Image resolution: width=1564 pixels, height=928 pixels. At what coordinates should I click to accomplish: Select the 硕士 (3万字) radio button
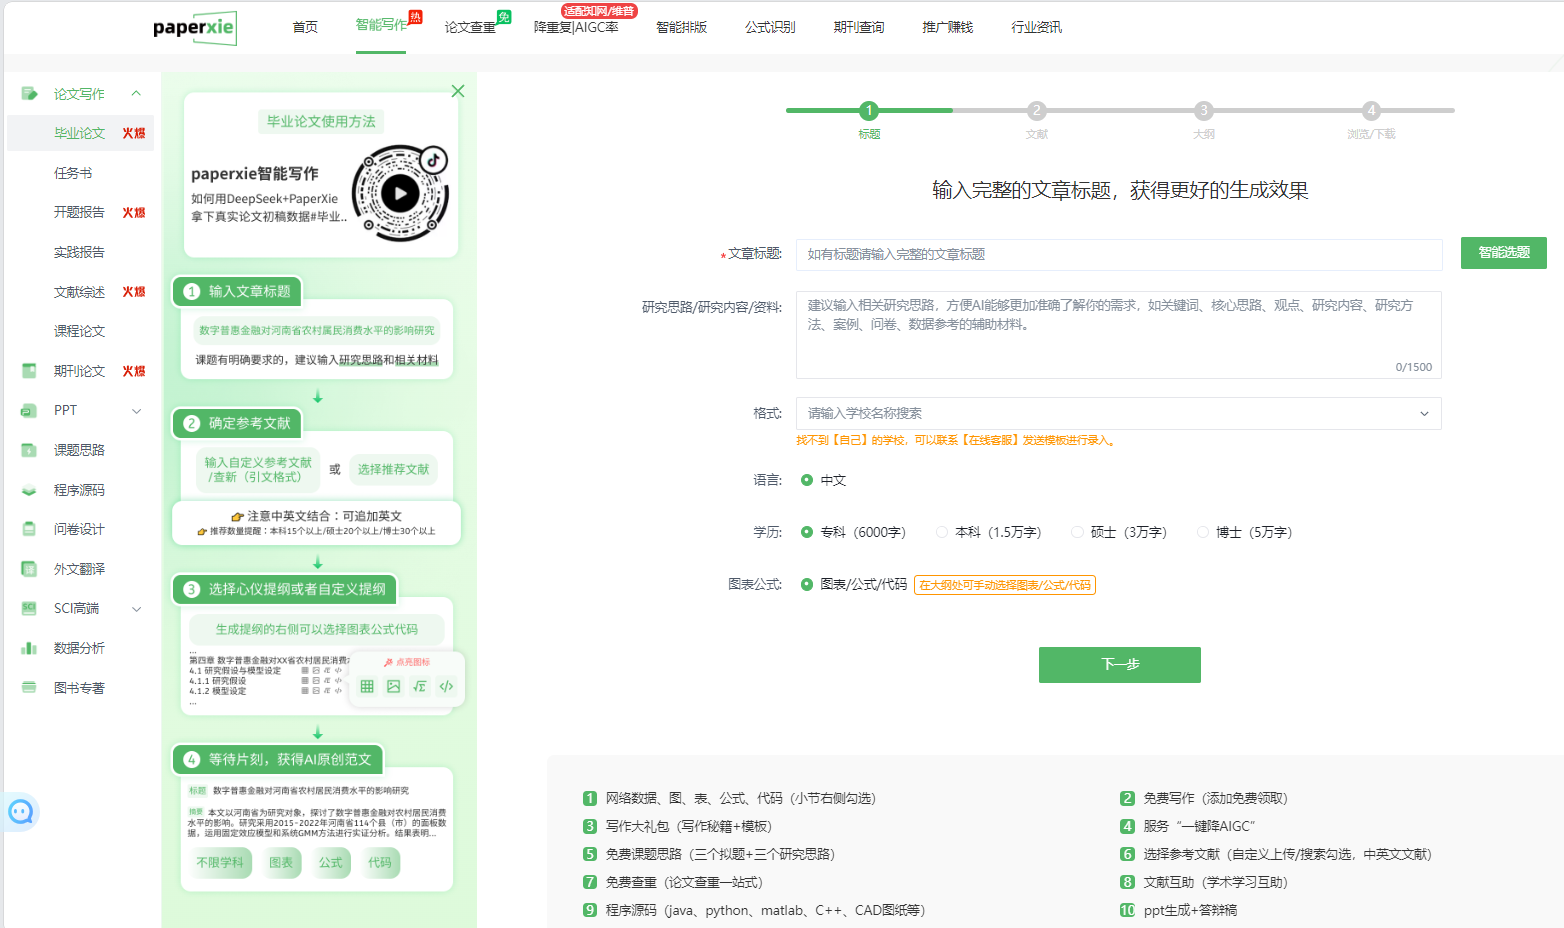pos(1077,532)
